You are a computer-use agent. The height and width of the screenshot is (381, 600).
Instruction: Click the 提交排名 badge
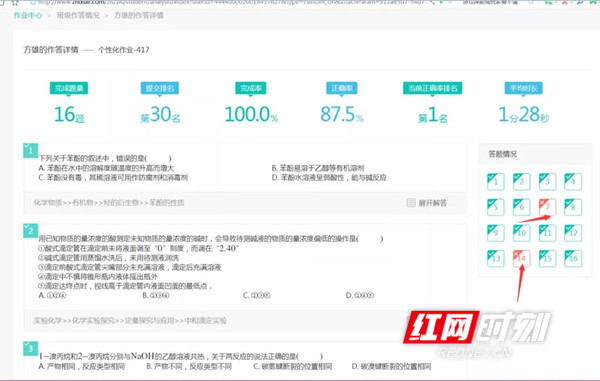coord(160,88)
